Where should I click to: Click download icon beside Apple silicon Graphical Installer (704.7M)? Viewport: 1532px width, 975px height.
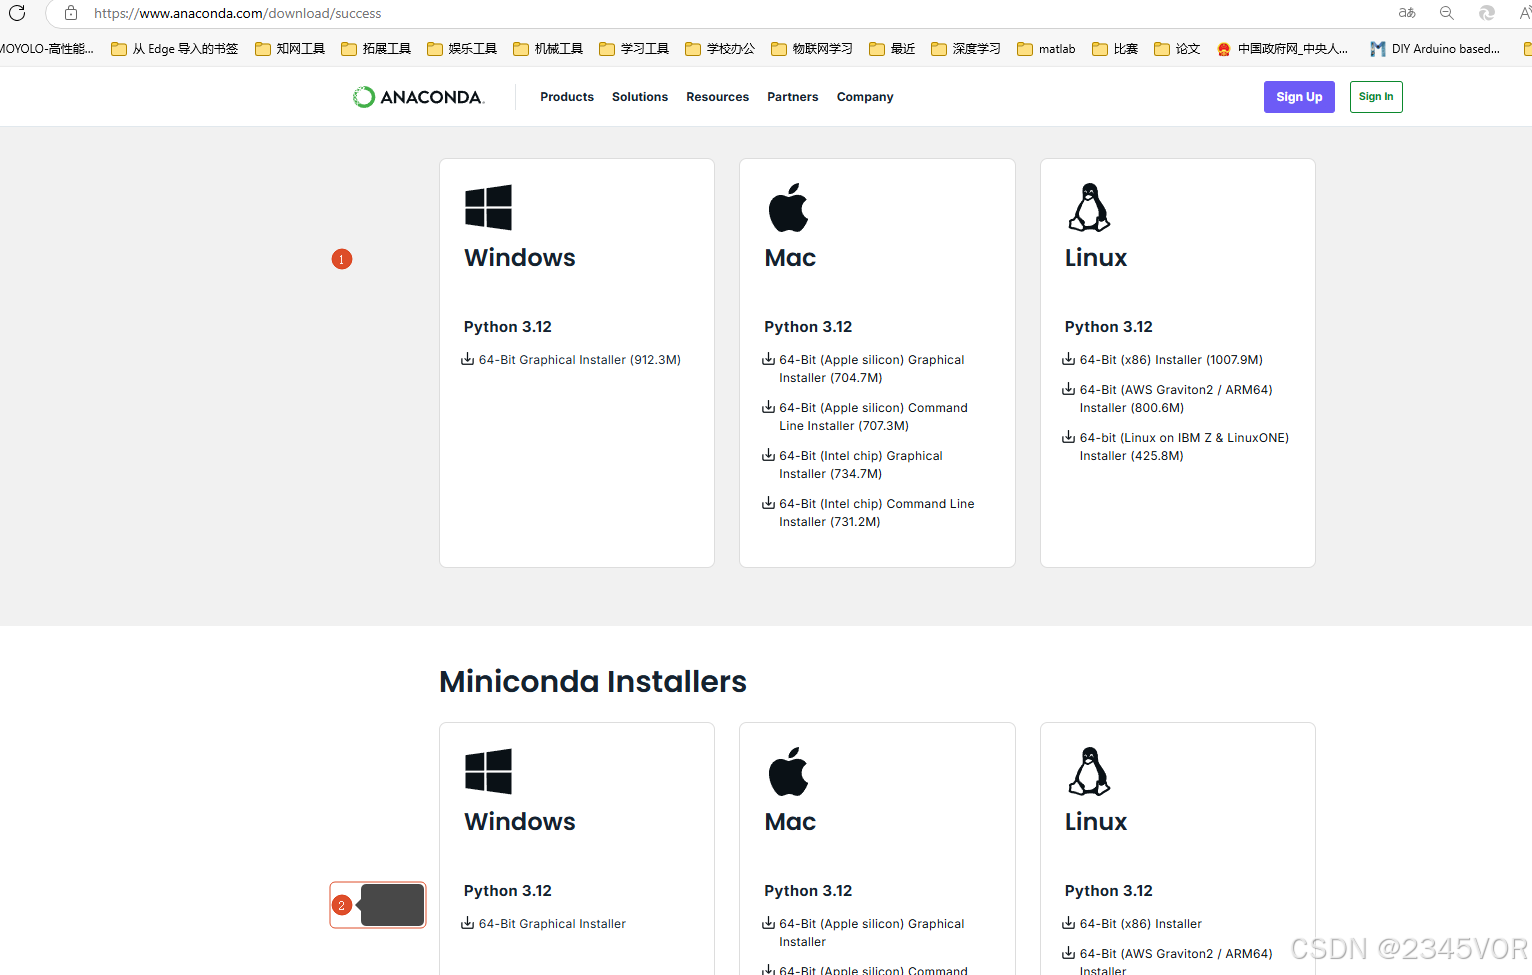point(768,359)
